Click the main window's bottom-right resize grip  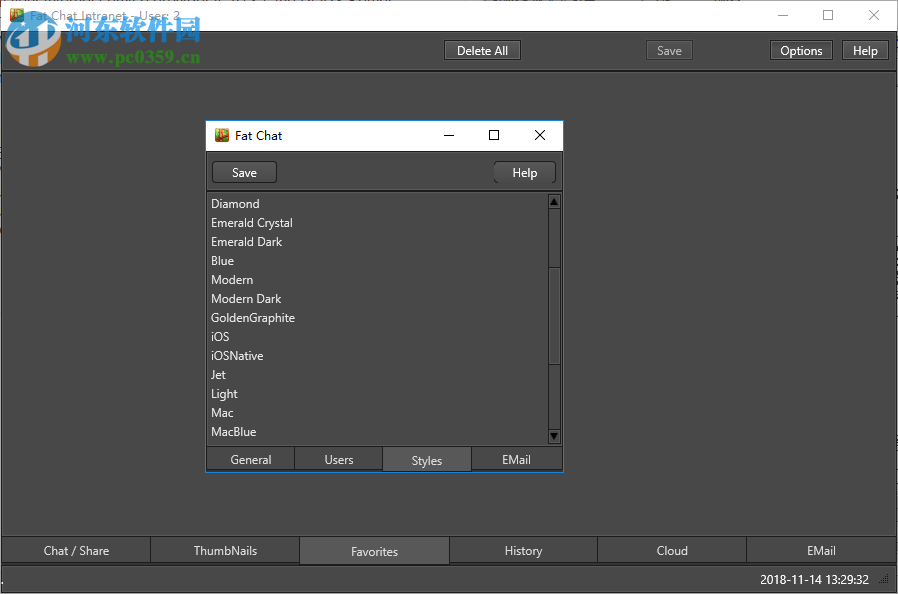(884, 580)
